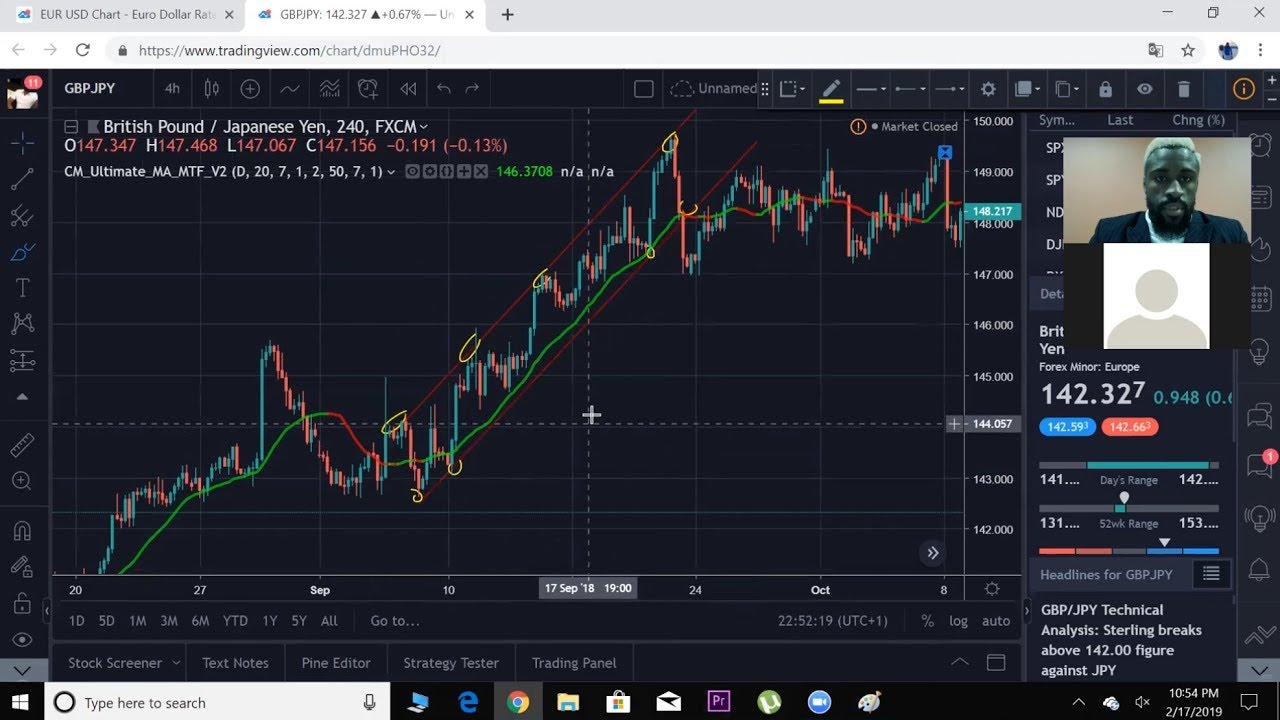Open the prediction and measurement tools
This screenshot has width=1280, height=720.
click(22, 360)
